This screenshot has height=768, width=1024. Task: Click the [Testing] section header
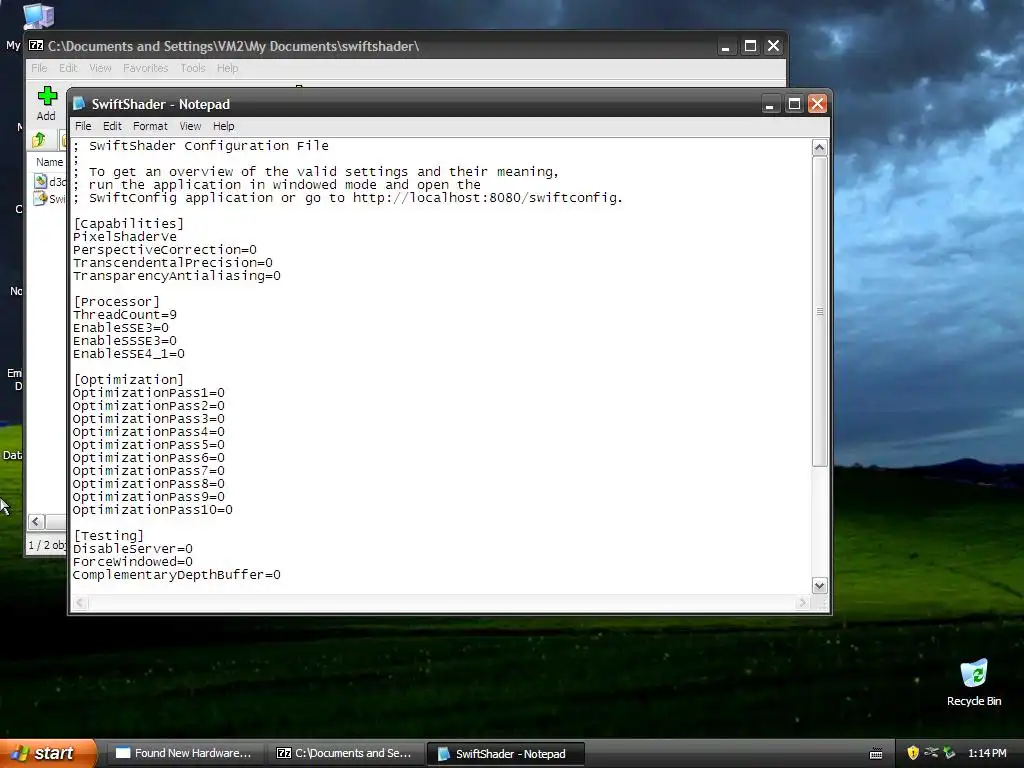pos(108,536)
